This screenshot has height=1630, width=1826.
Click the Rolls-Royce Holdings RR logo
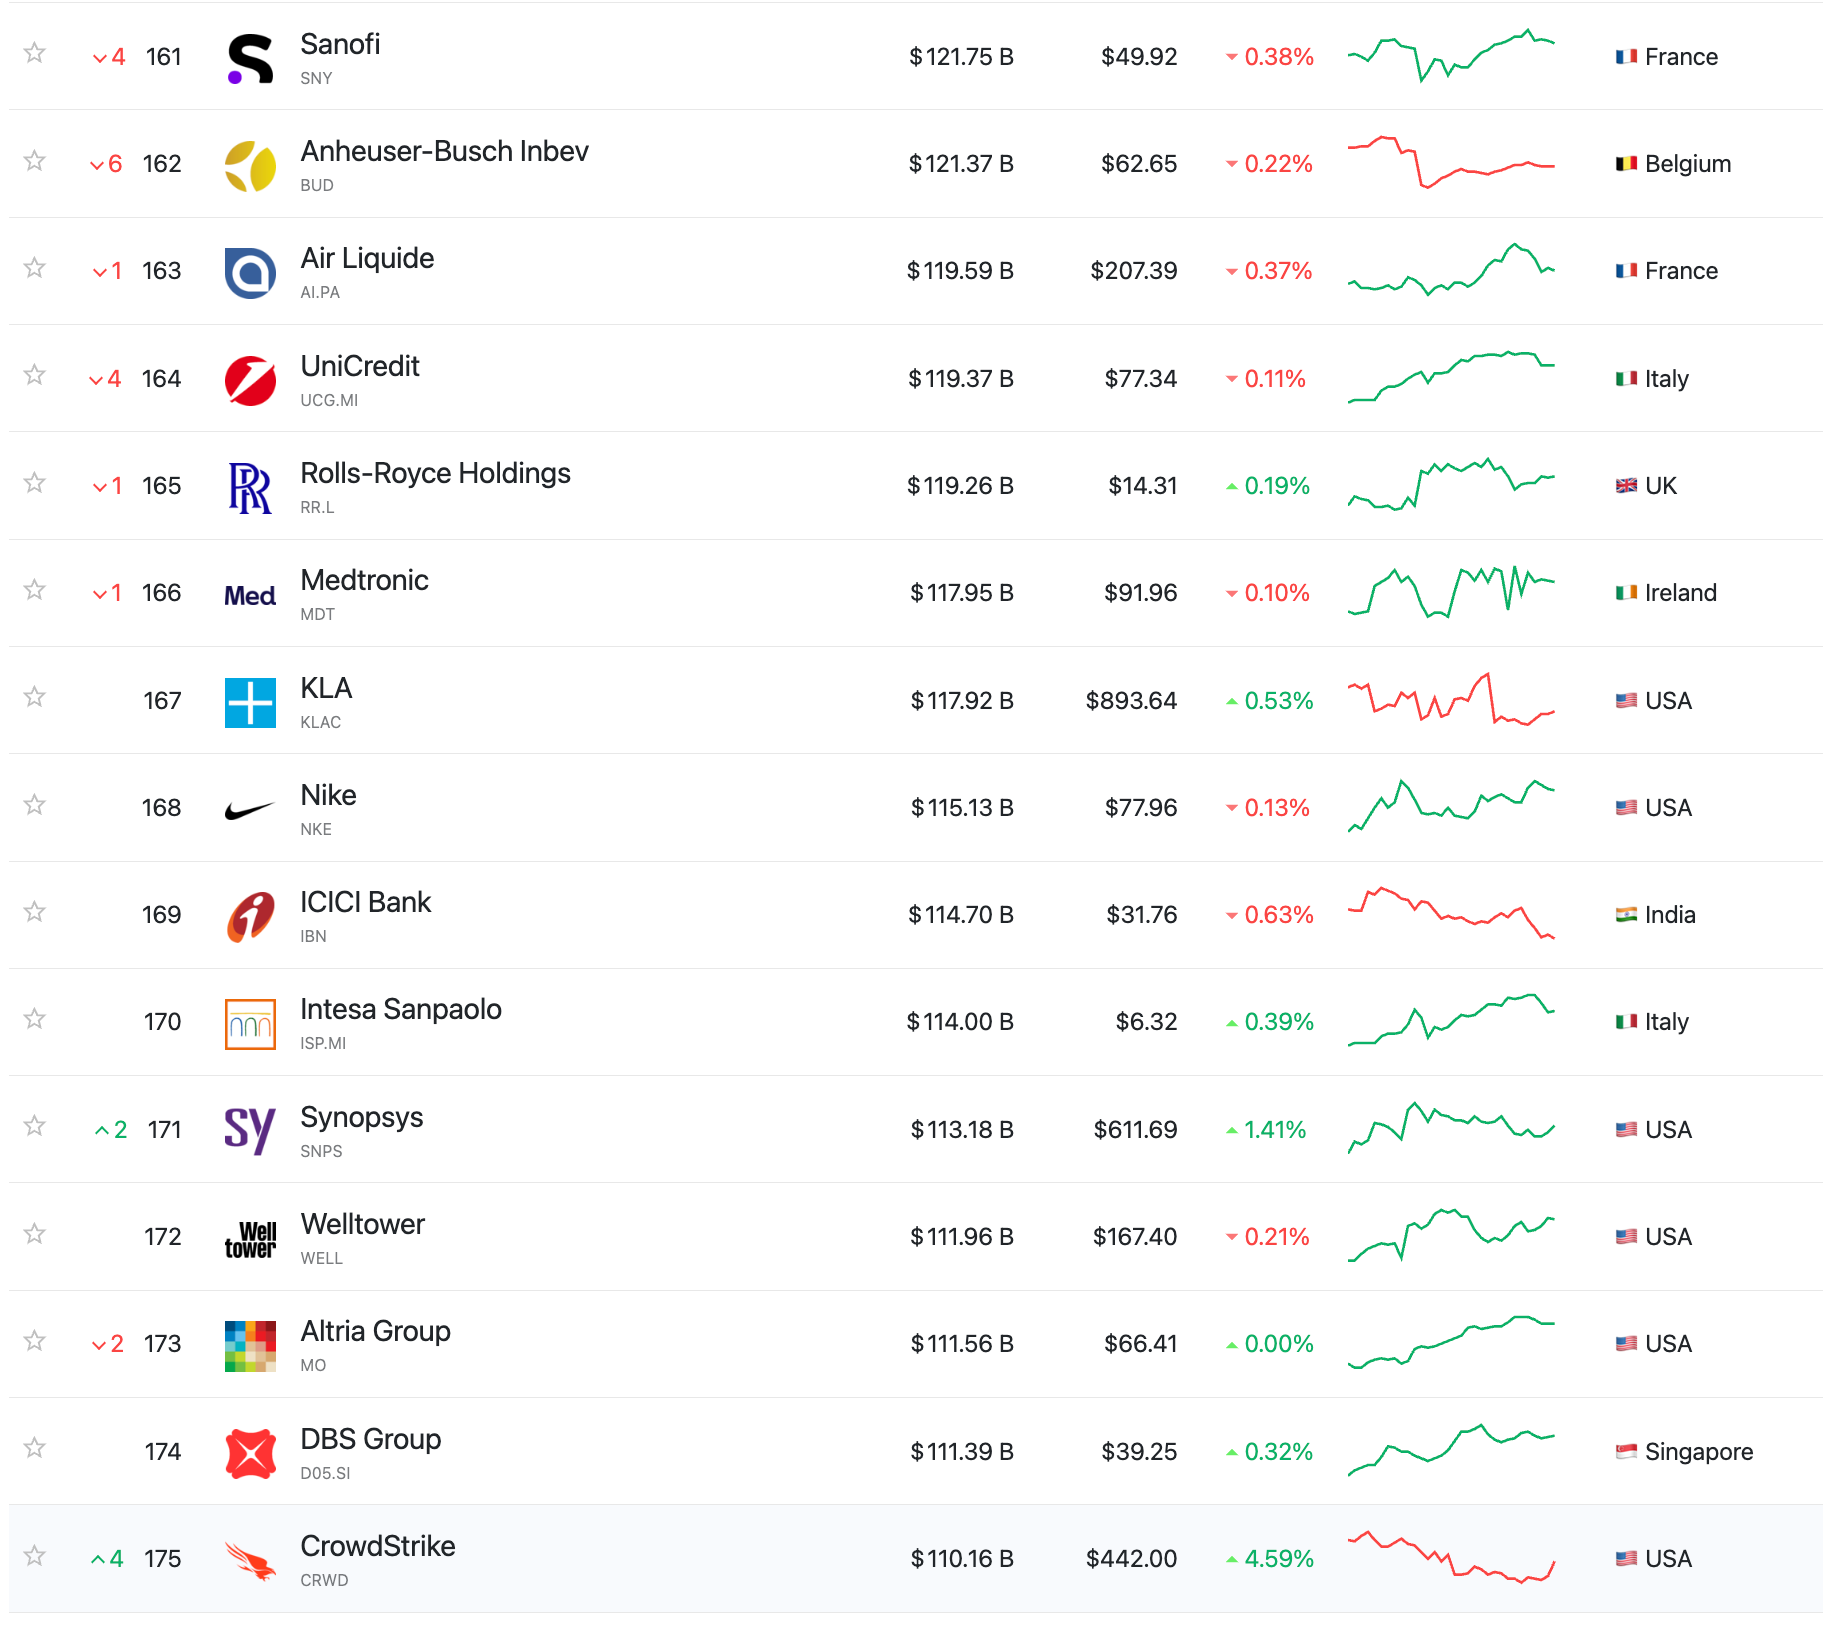250,487
